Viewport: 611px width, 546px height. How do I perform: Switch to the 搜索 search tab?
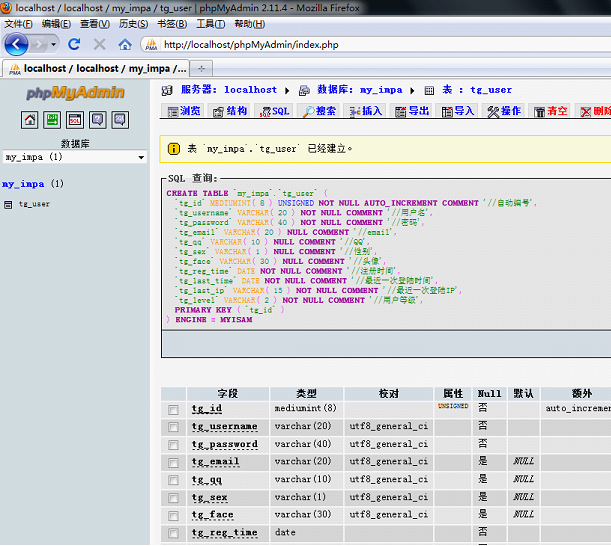click(319, 111)
